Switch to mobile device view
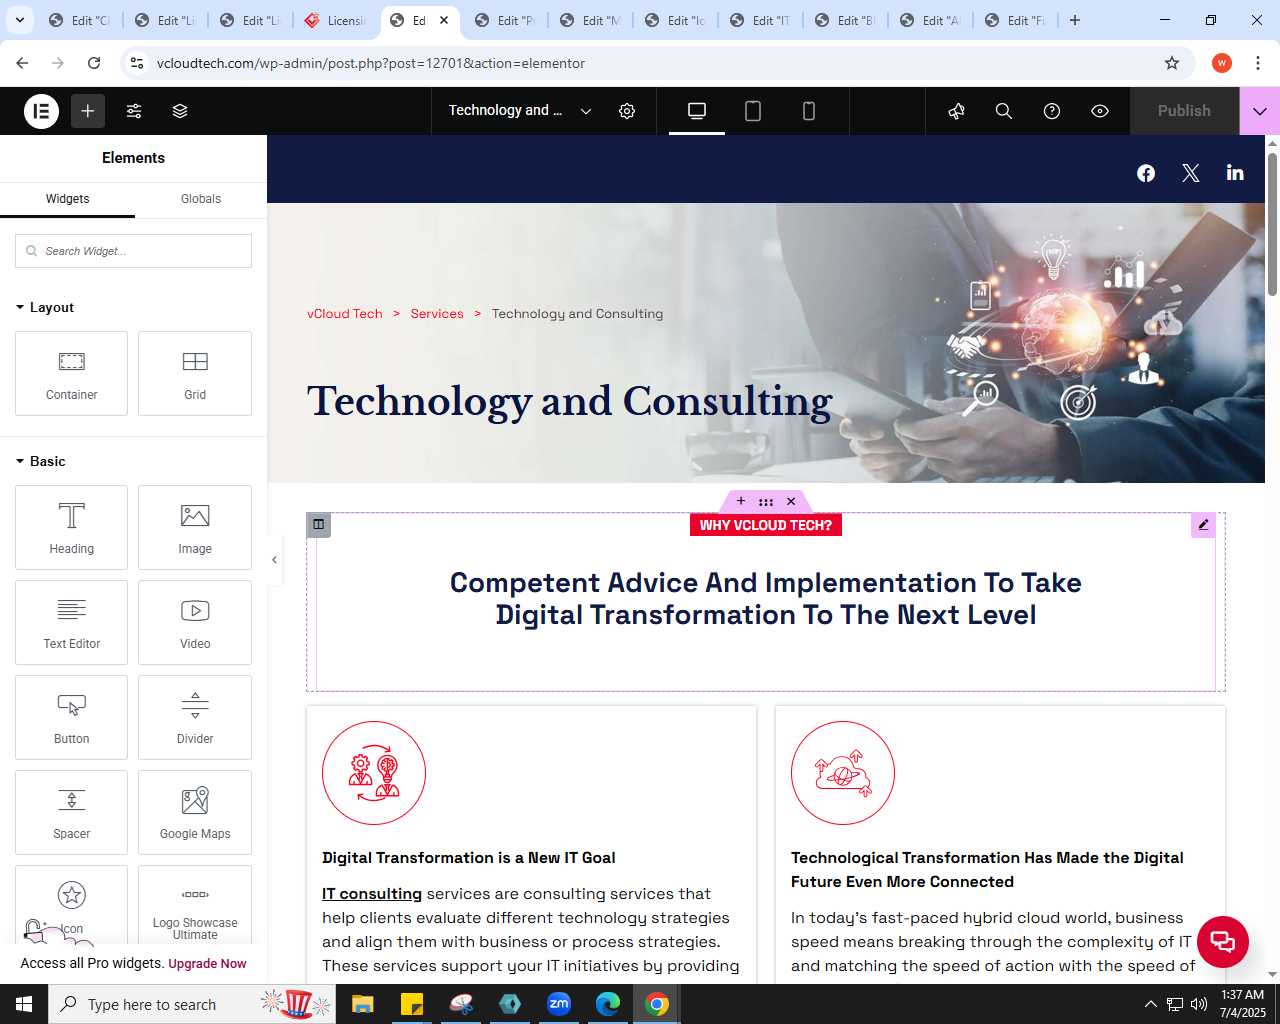Image resolution: width=1280 pixels, height=1024 pixels. click(x=809, y=111)
